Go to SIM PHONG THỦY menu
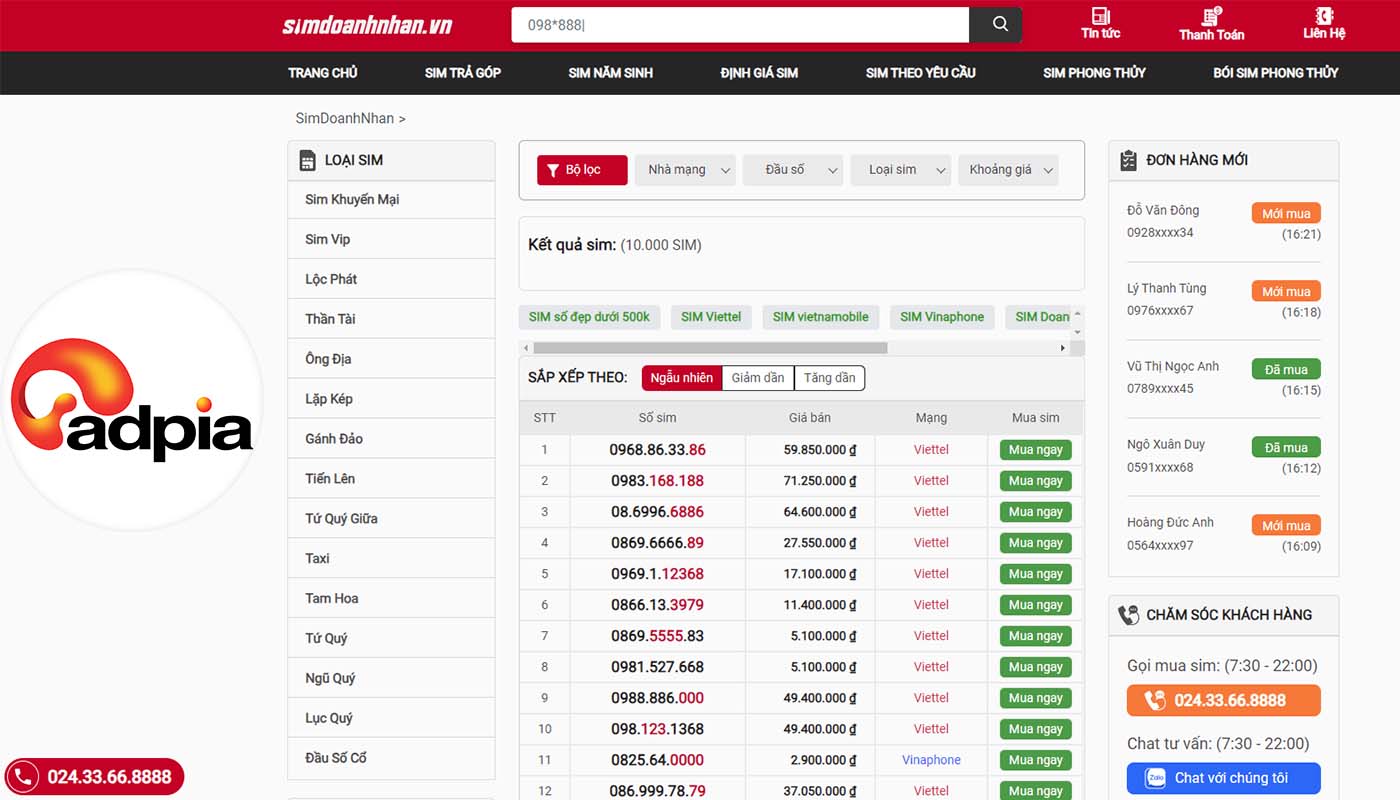The image size is (1400, 800). (x=1094, y=73)
